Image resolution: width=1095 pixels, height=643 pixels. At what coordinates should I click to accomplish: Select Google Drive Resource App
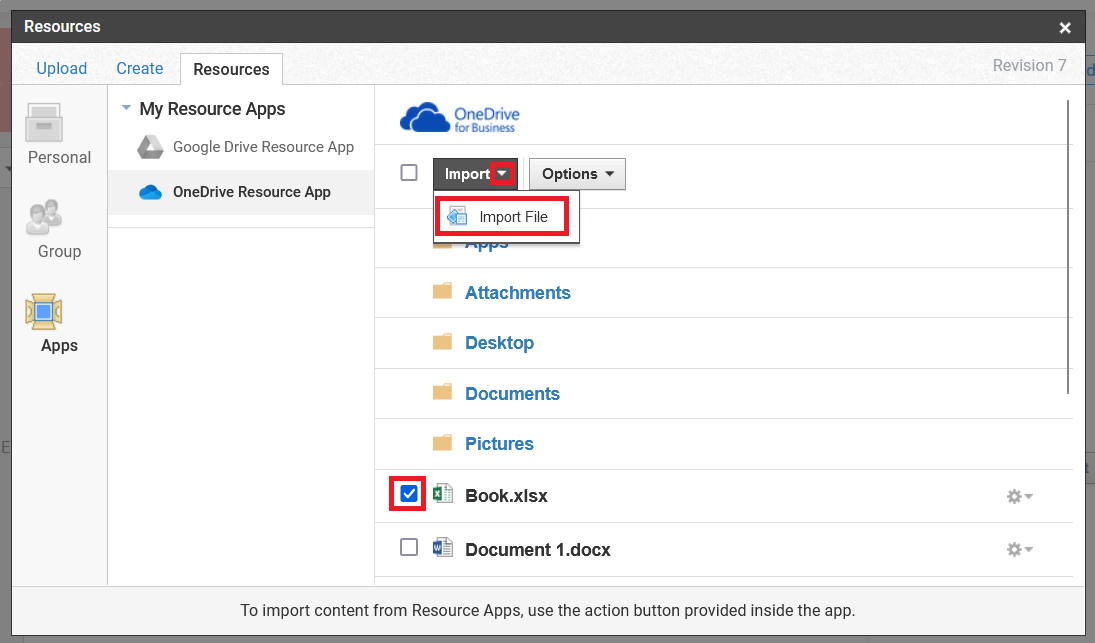263,147
